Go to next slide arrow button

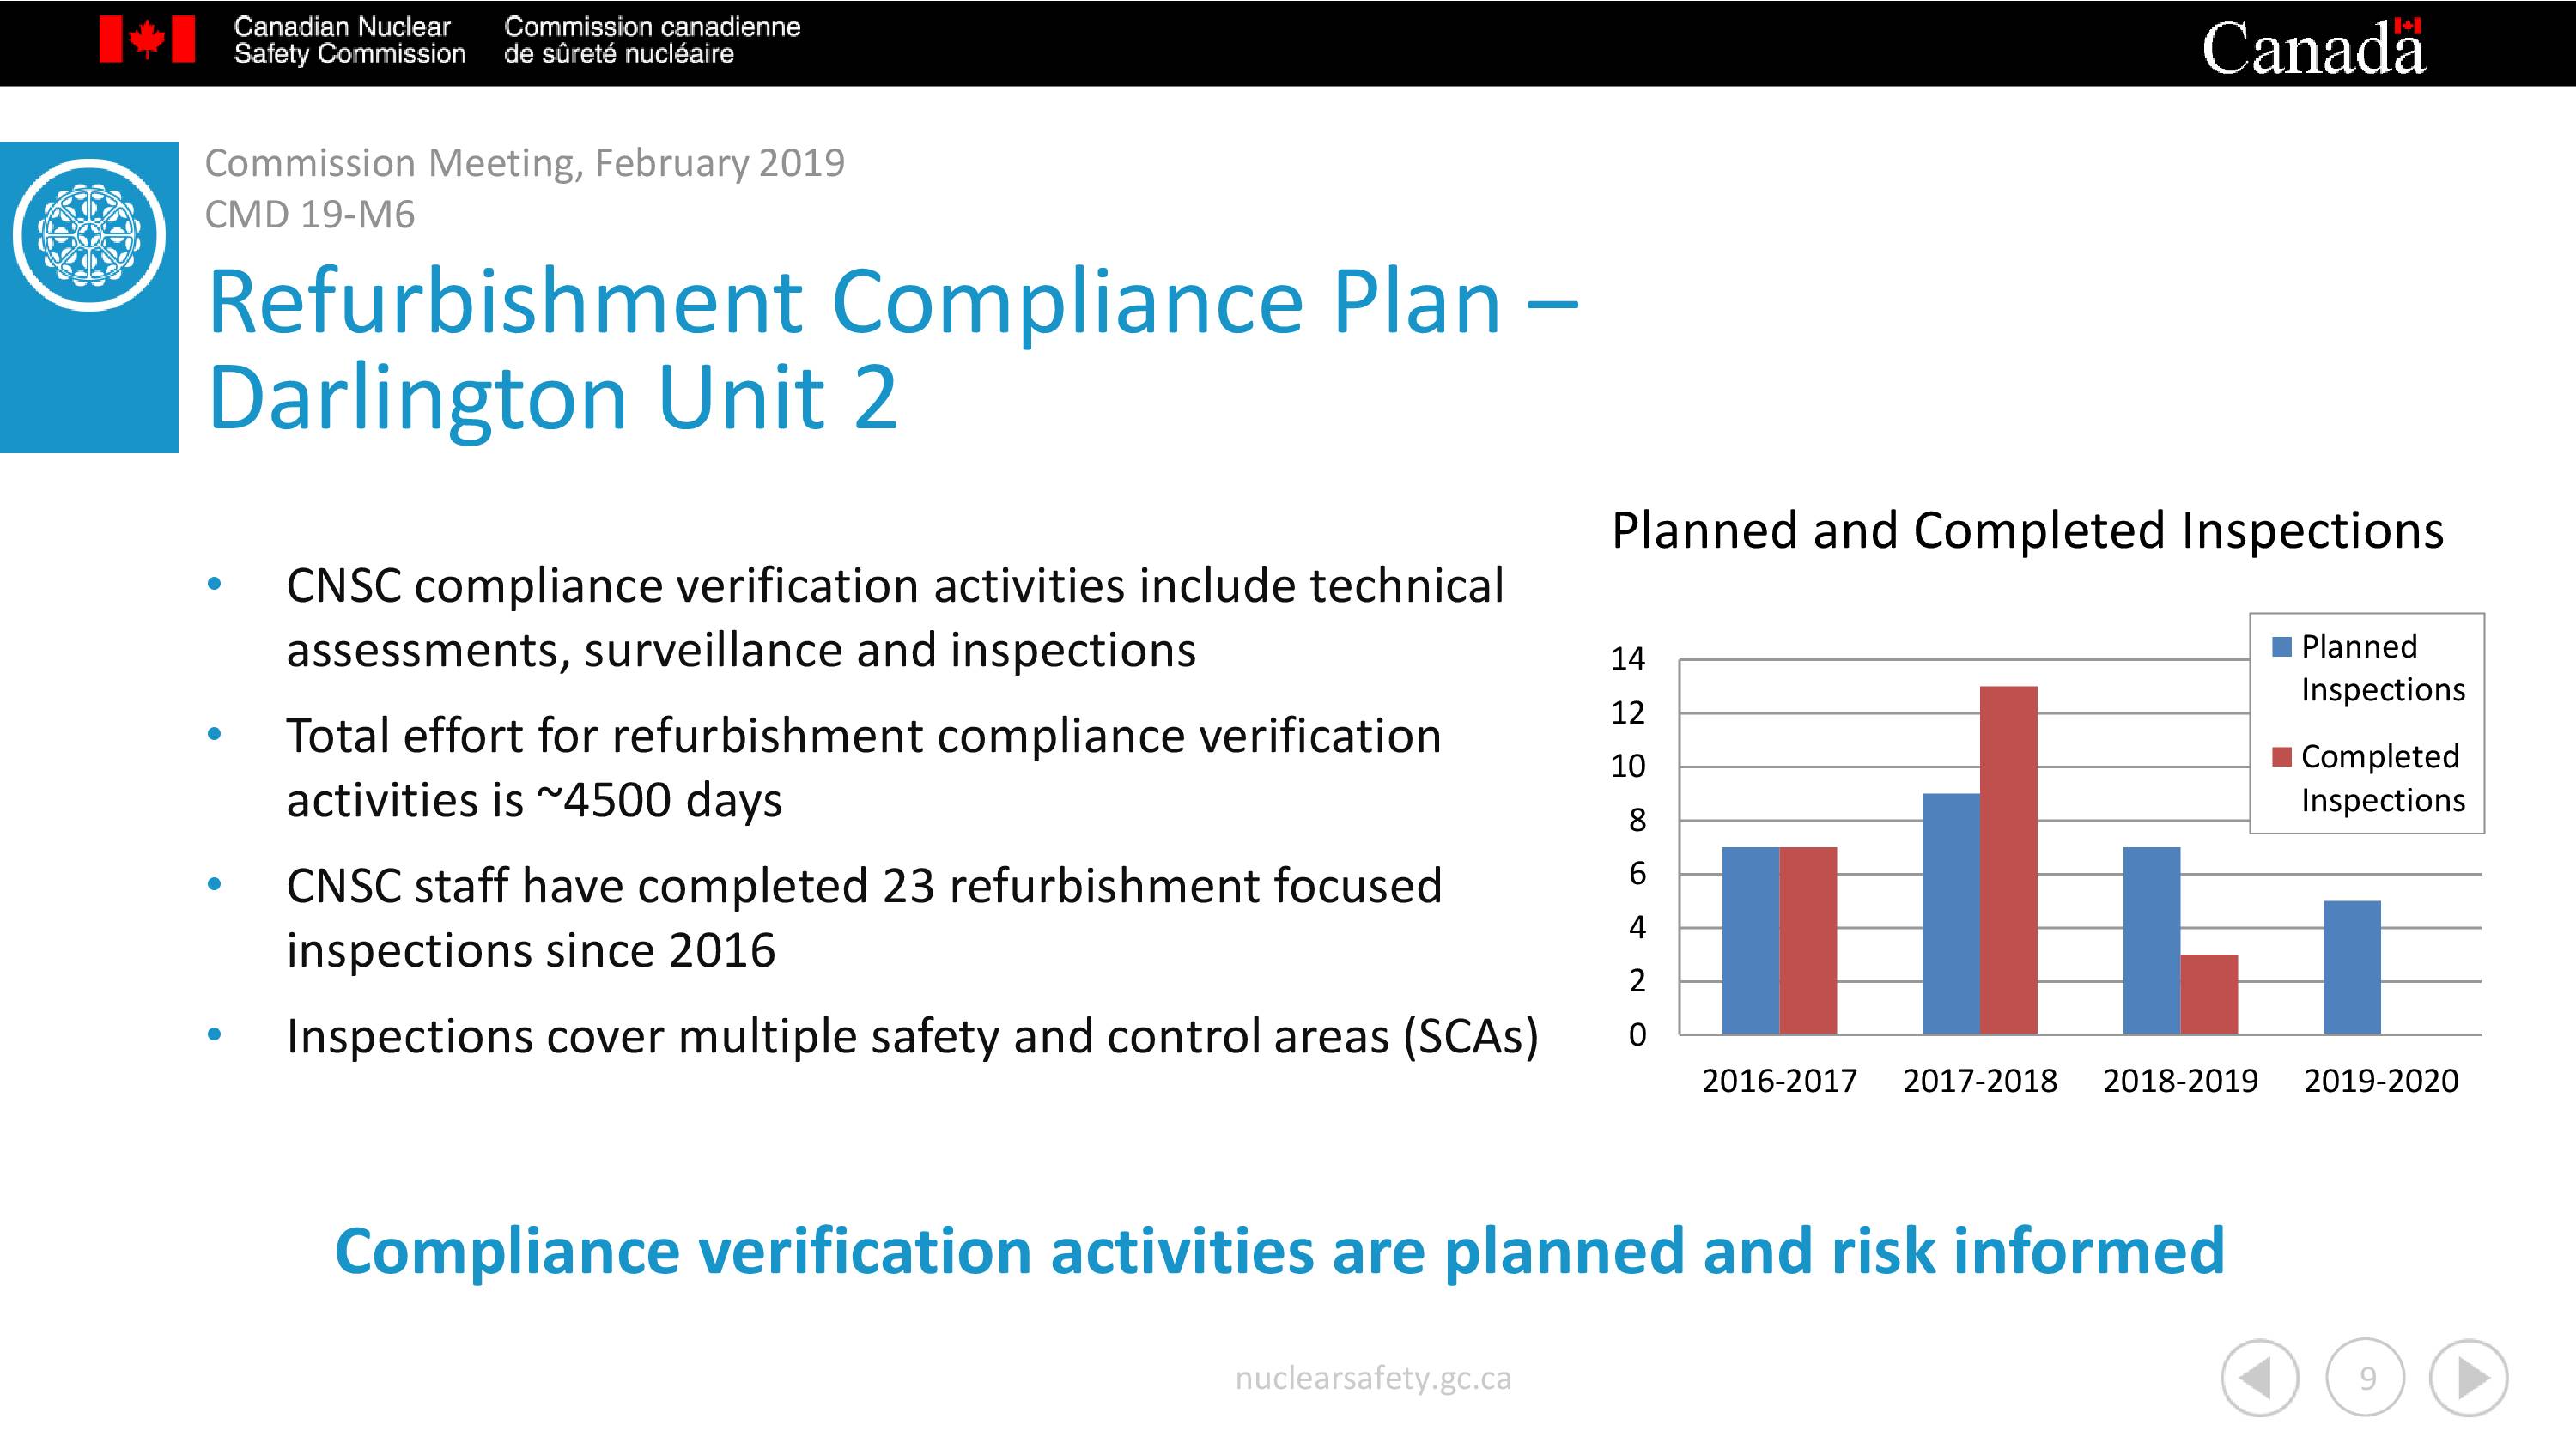[x=2469, y=1378]
